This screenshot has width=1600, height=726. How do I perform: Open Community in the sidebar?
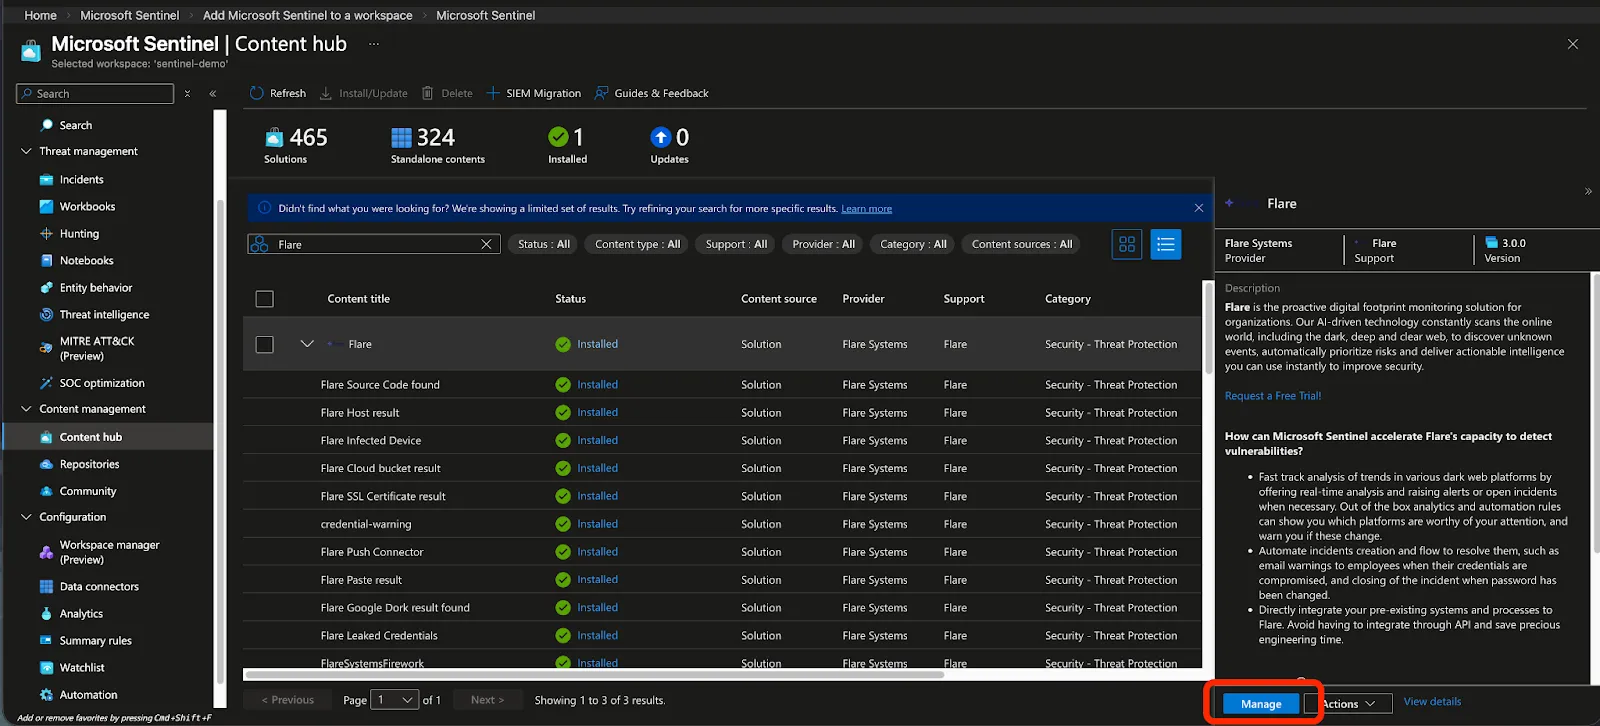88,492
